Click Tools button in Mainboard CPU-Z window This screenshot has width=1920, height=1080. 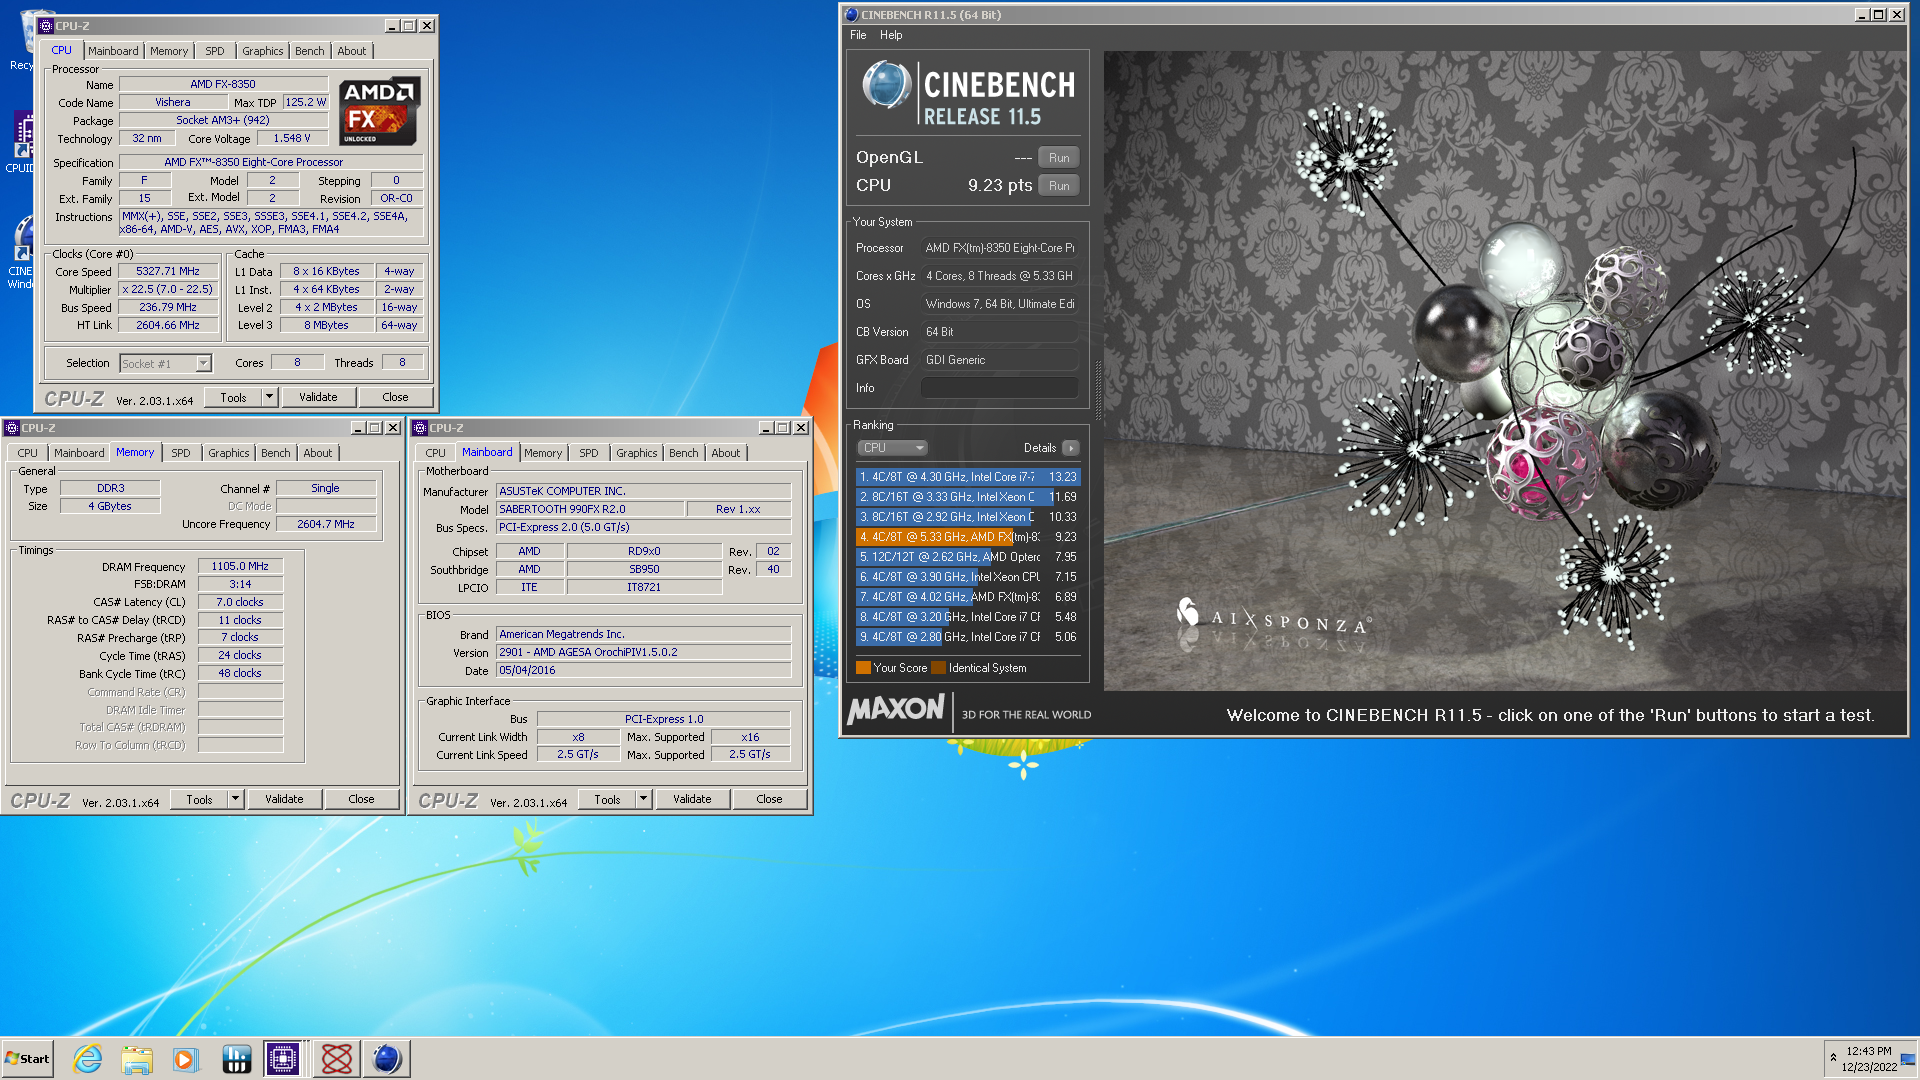(607, 799)
